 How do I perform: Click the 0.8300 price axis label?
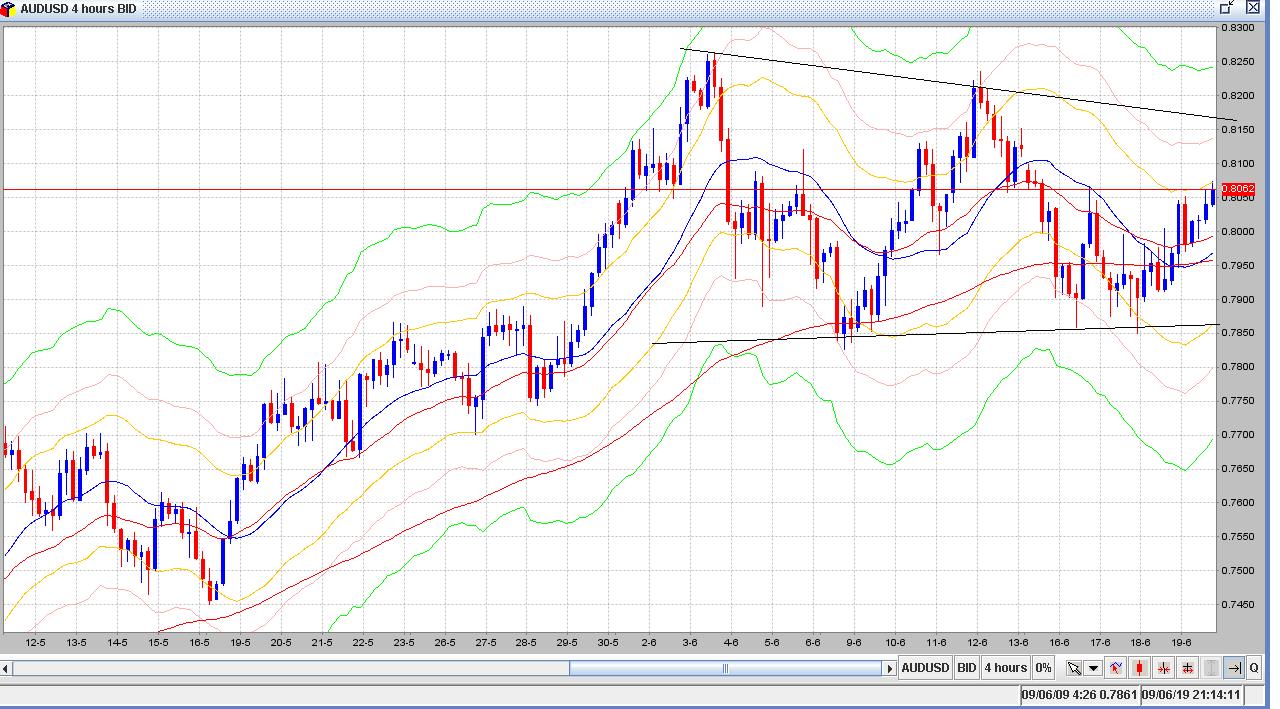click(1236, 28)
